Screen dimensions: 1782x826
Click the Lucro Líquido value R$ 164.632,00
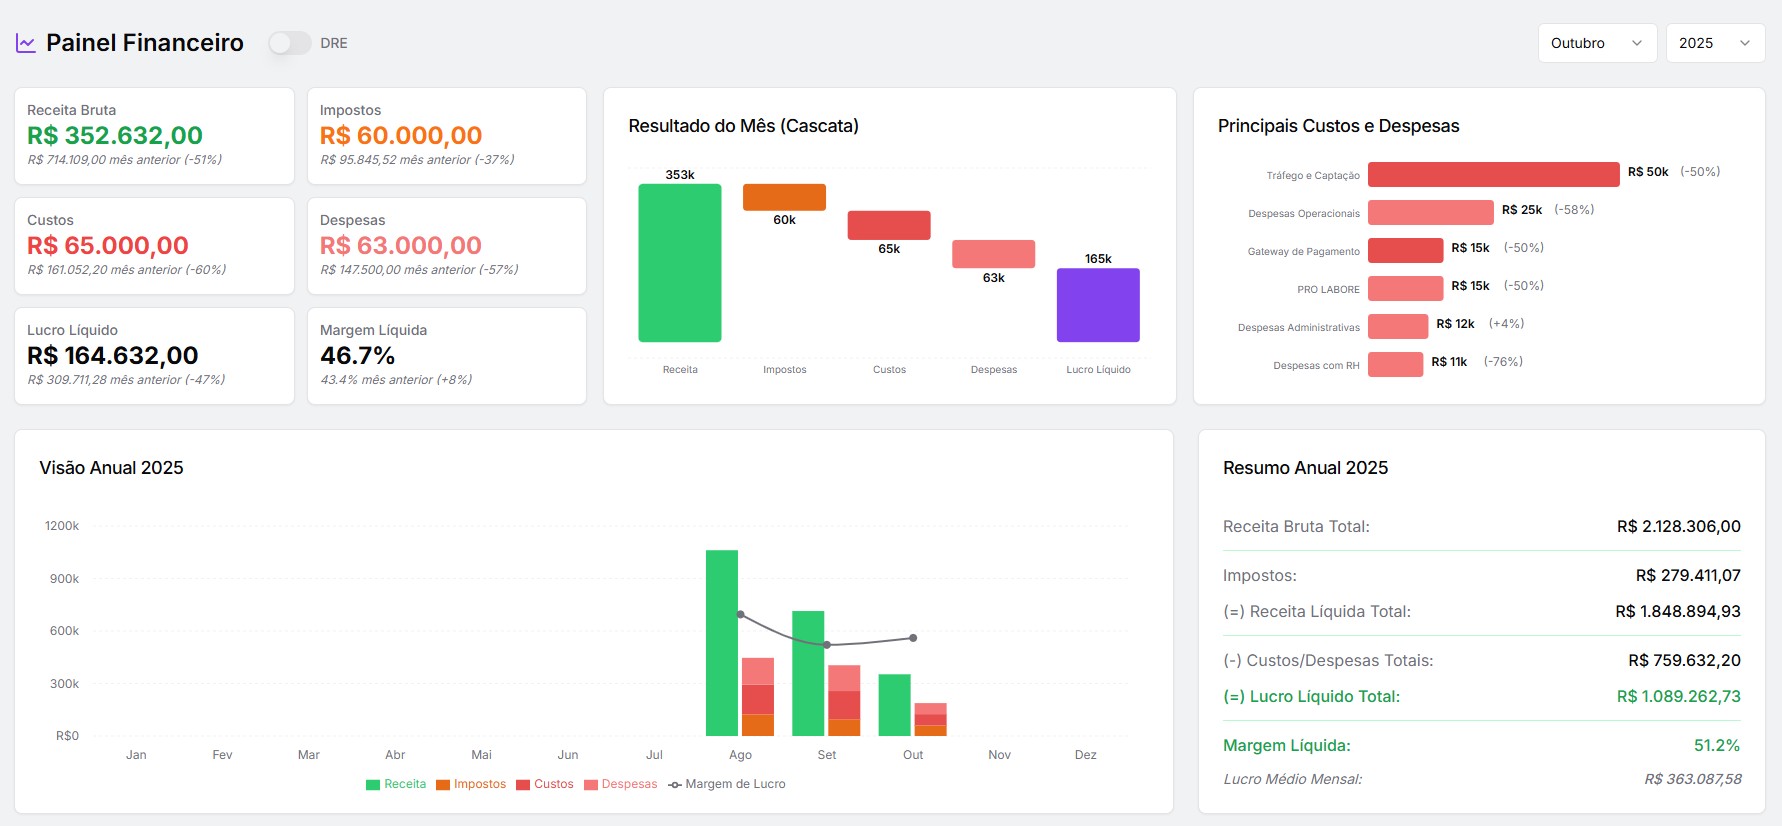coord(113,355)
